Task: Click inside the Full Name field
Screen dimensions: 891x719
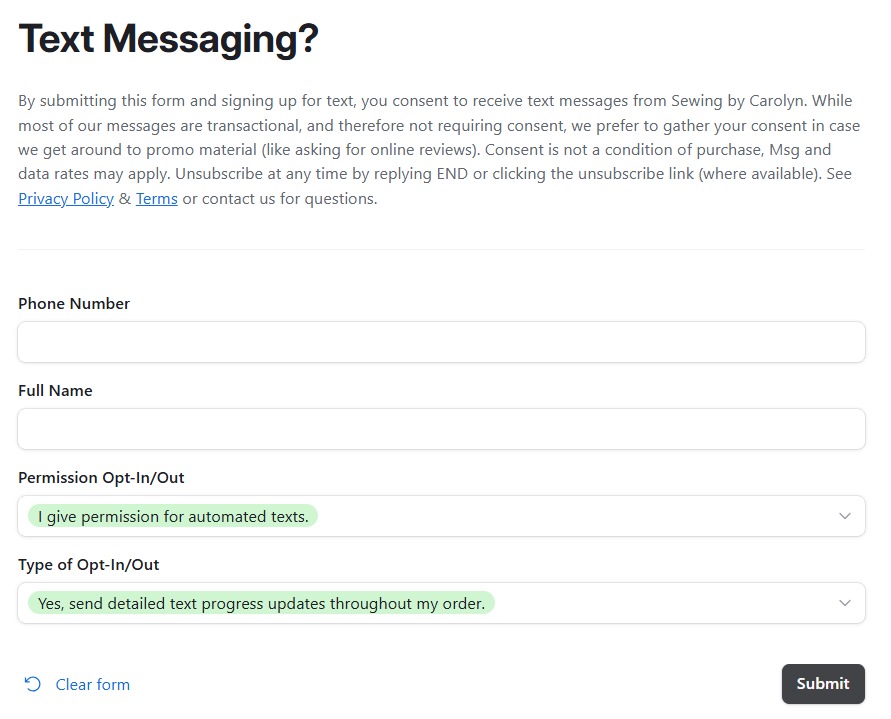Action: (x=441, y=428)
